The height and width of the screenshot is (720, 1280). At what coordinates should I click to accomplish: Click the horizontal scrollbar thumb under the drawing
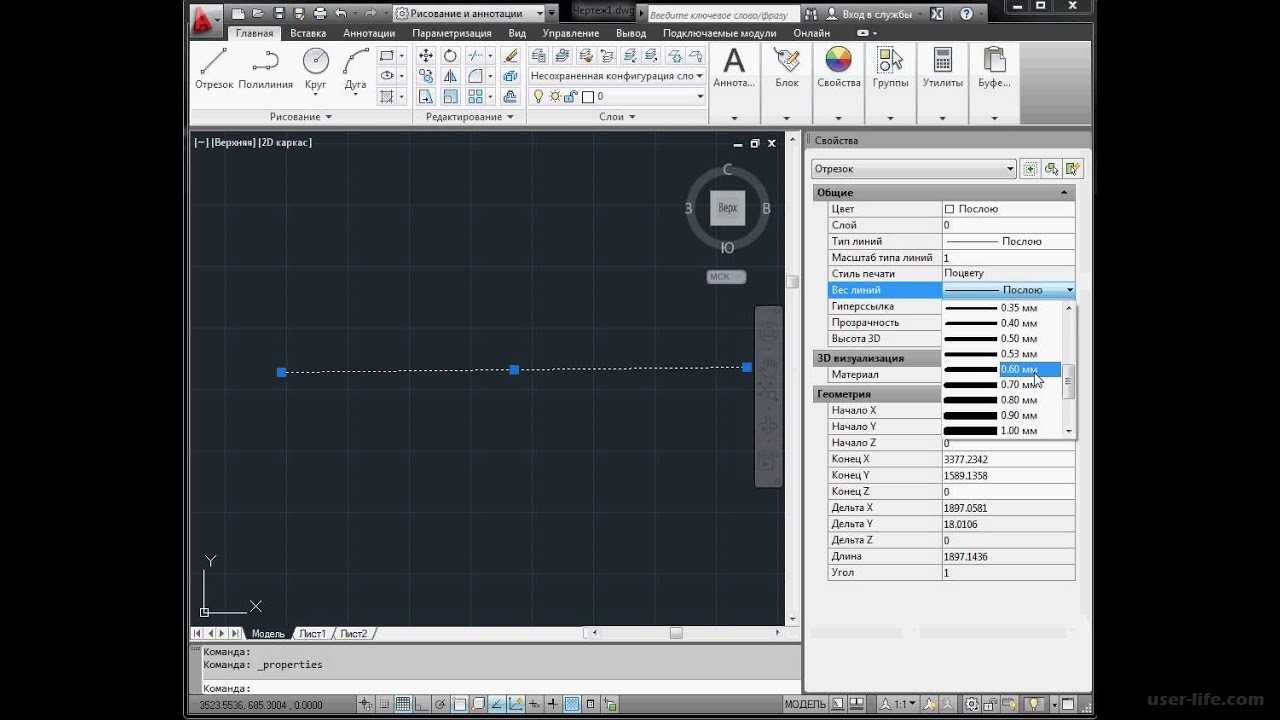pyautogui.click(x=676, y=633)
